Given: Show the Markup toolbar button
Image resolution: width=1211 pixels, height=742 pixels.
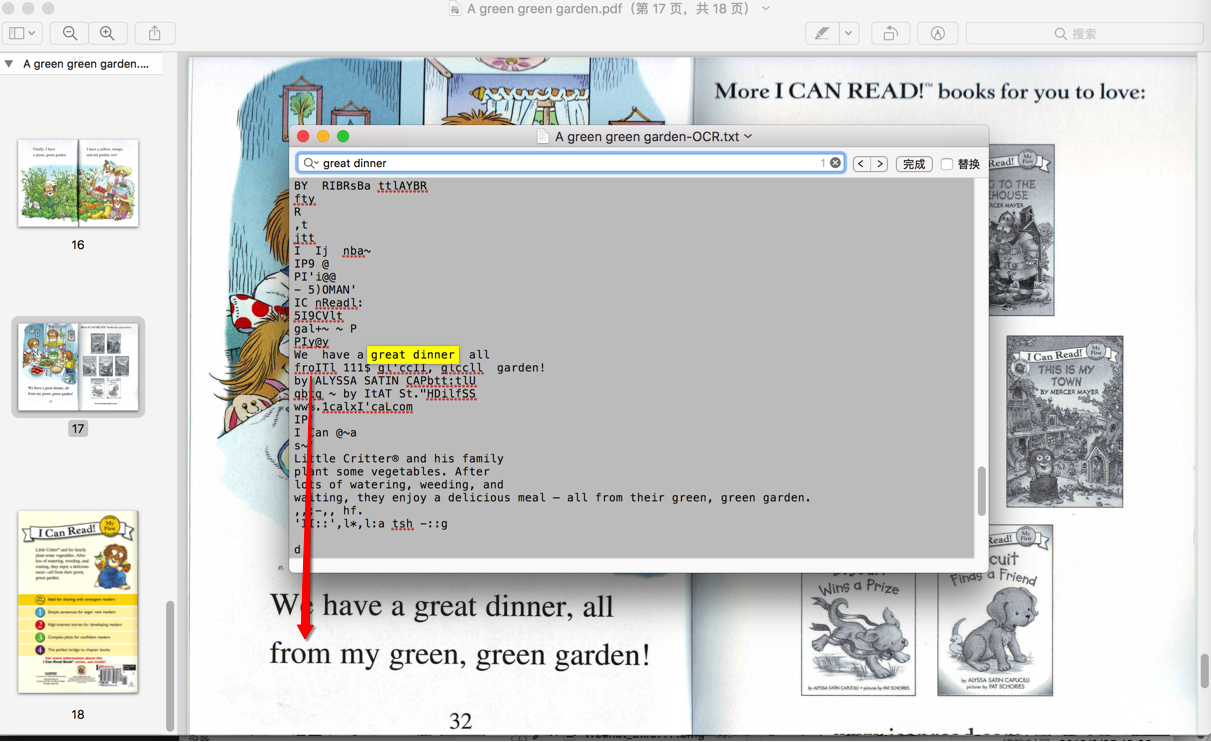Looking at the screenshot, I should coord(938,33).
